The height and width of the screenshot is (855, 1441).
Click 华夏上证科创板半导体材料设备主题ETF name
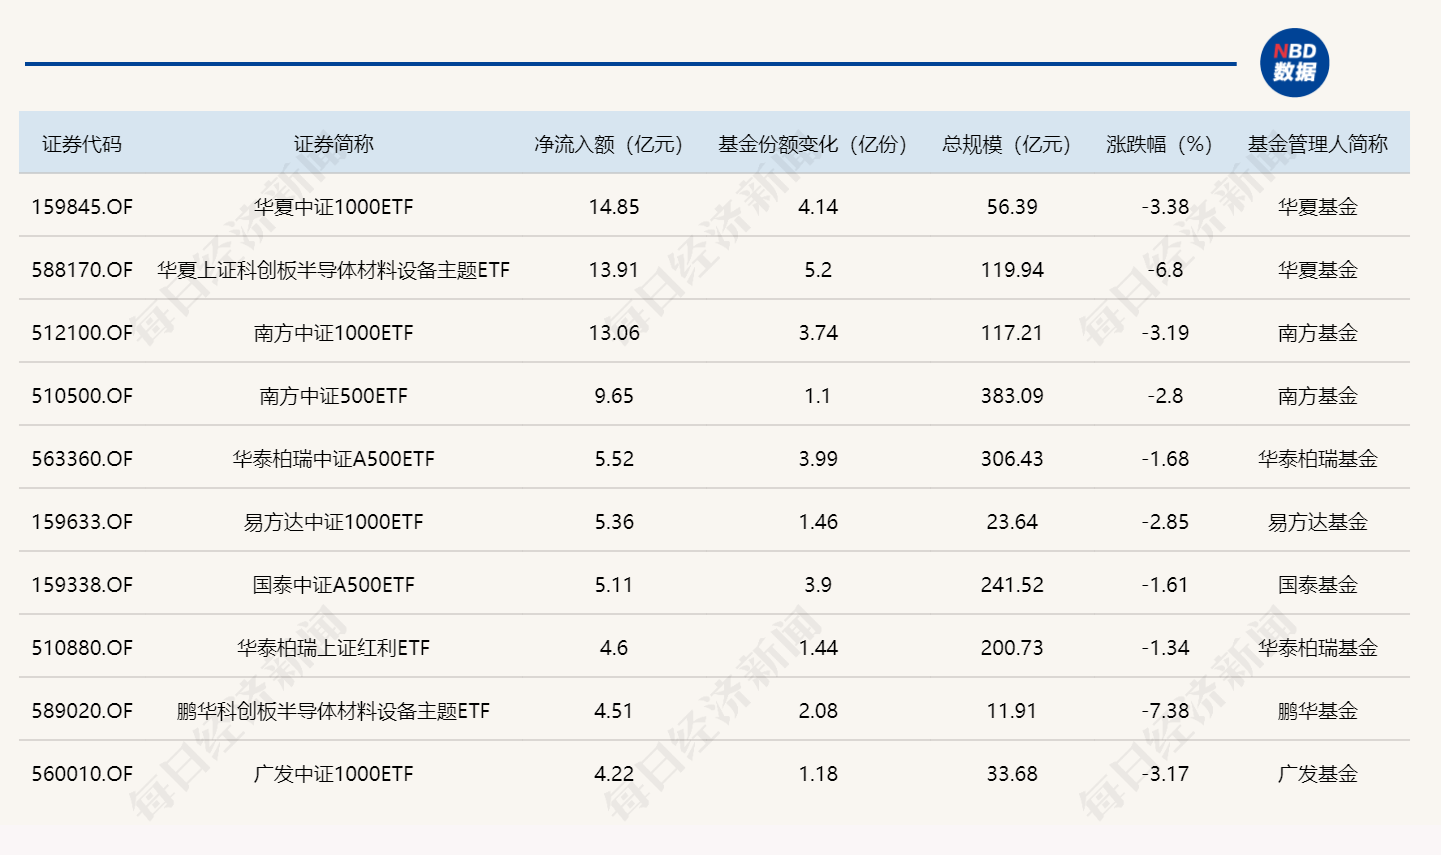(x=333, y=270)
